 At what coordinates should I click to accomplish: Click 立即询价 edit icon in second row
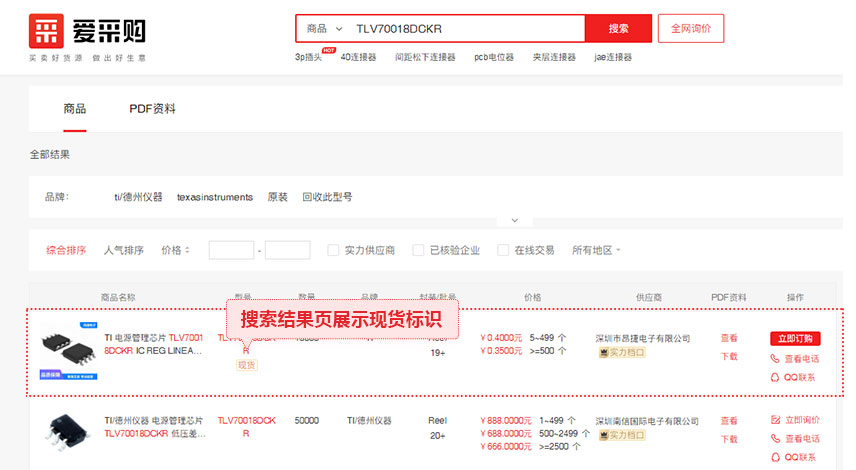point(775,420)
